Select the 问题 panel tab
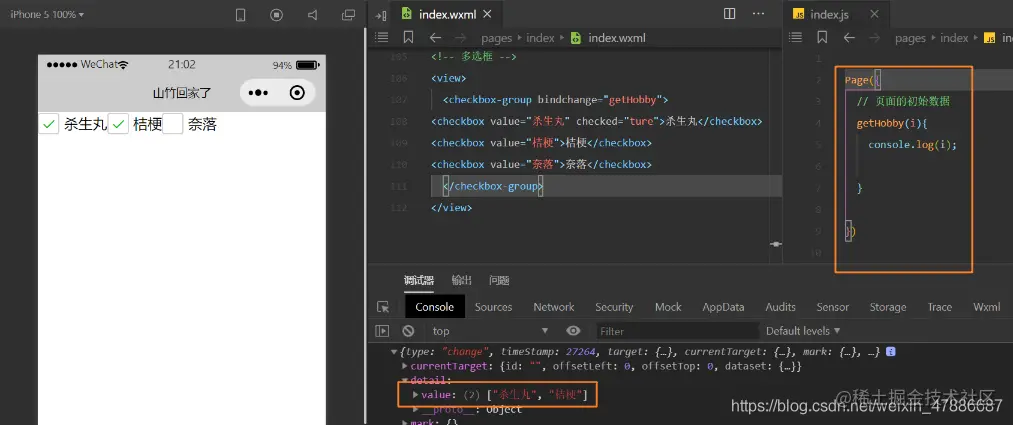 499,280
